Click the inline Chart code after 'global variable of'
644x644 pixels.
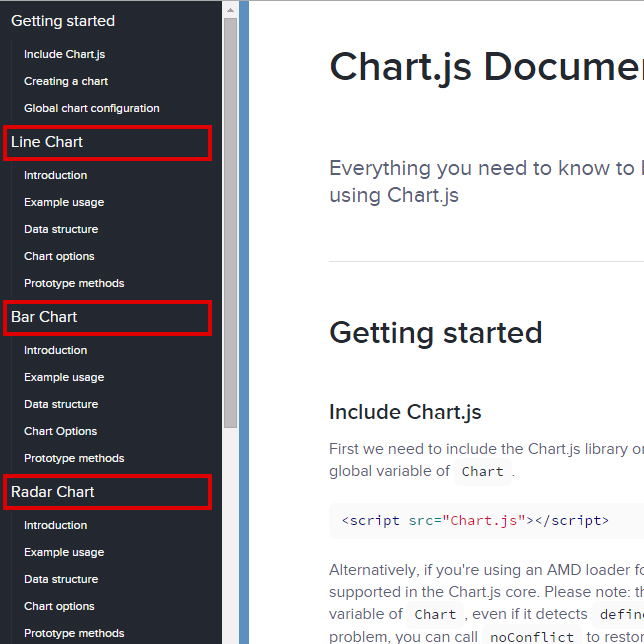pos(483,472)
